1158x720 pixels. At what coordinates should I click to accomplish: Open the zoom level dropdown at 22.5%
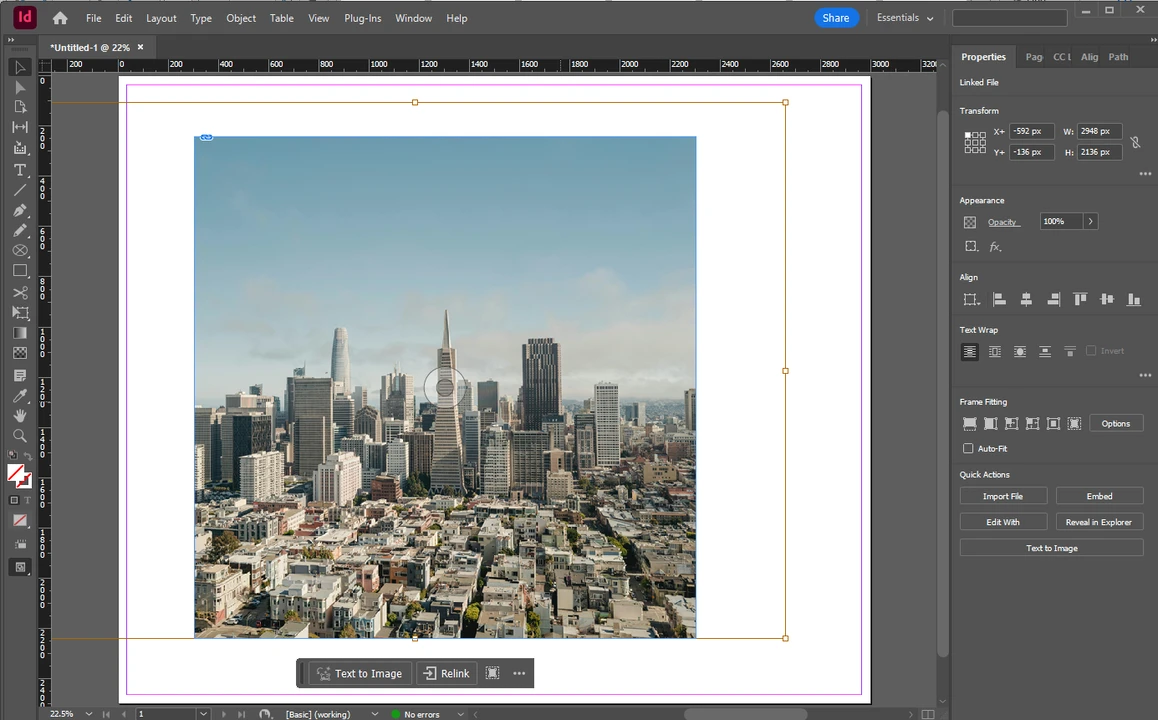click(89, 714)
